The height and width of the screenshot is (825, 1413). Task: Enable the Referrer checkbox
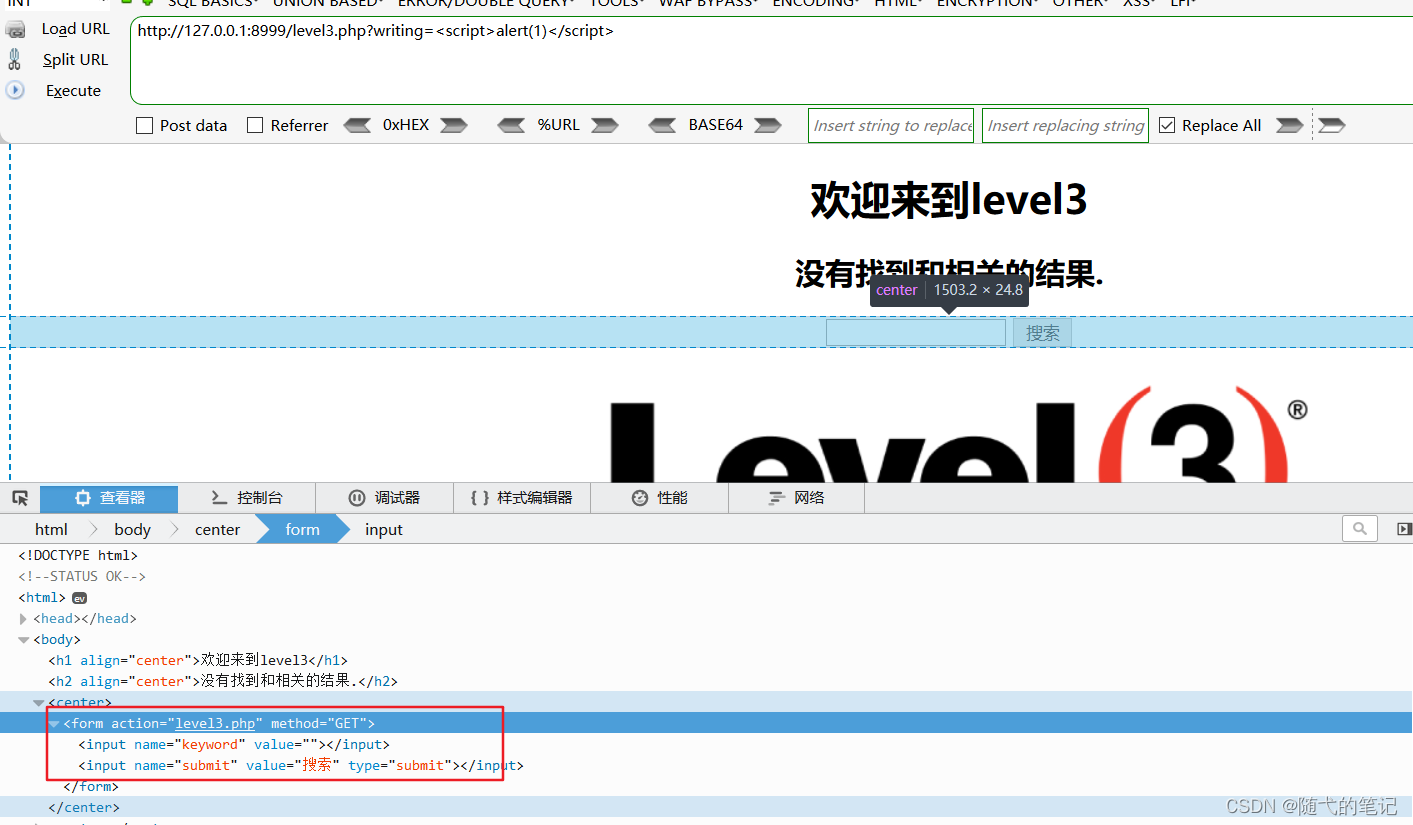coord(255,125)
